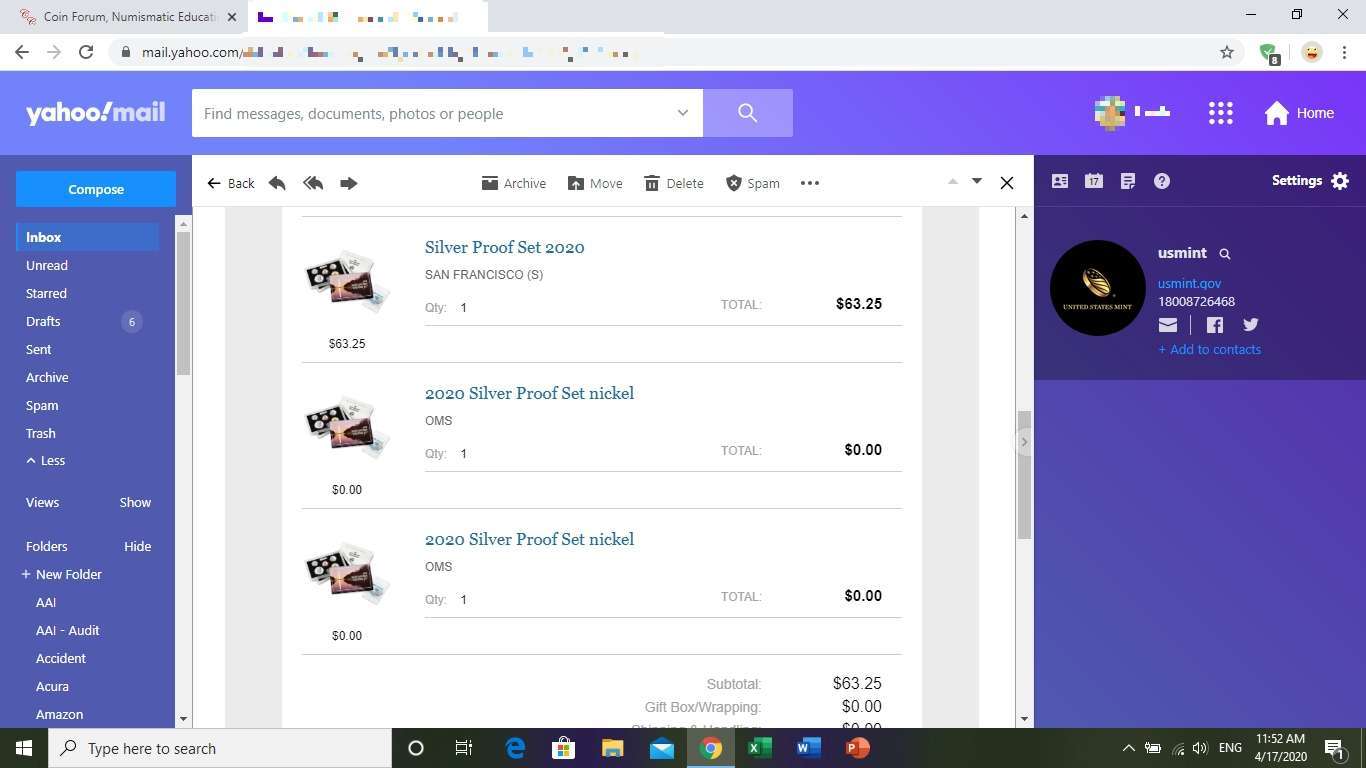Screen dimensions: 1366x768
Task: Add usmint to contacts
Action: (1209, 349)
